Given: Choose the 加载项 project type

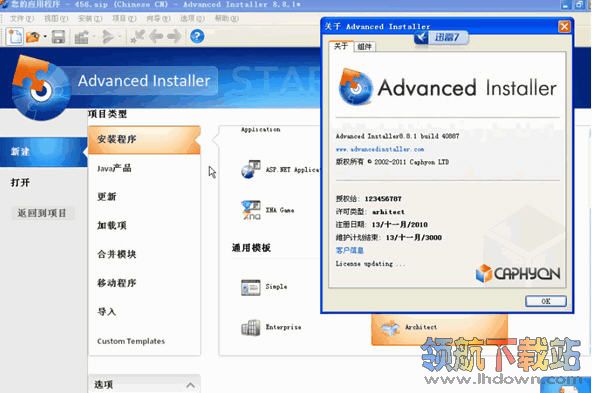Looking at the screenshot, I should click(112, 225).
